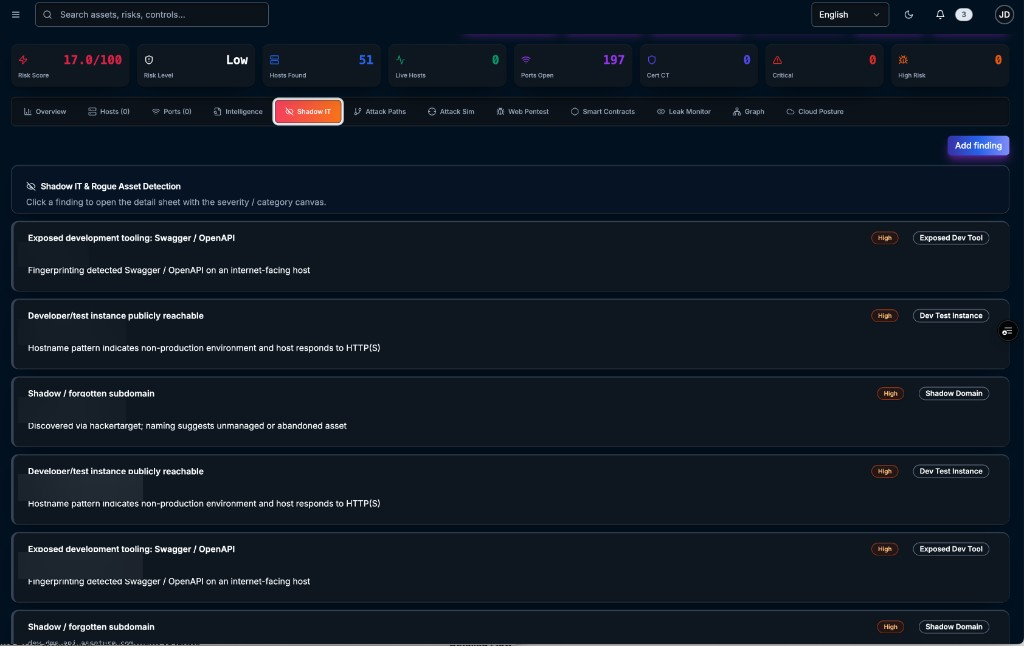Image resolution: width=1024 pixels, height=646 pixels.
Task: Select the active Shadow IT tab
Action: [308, 112]
